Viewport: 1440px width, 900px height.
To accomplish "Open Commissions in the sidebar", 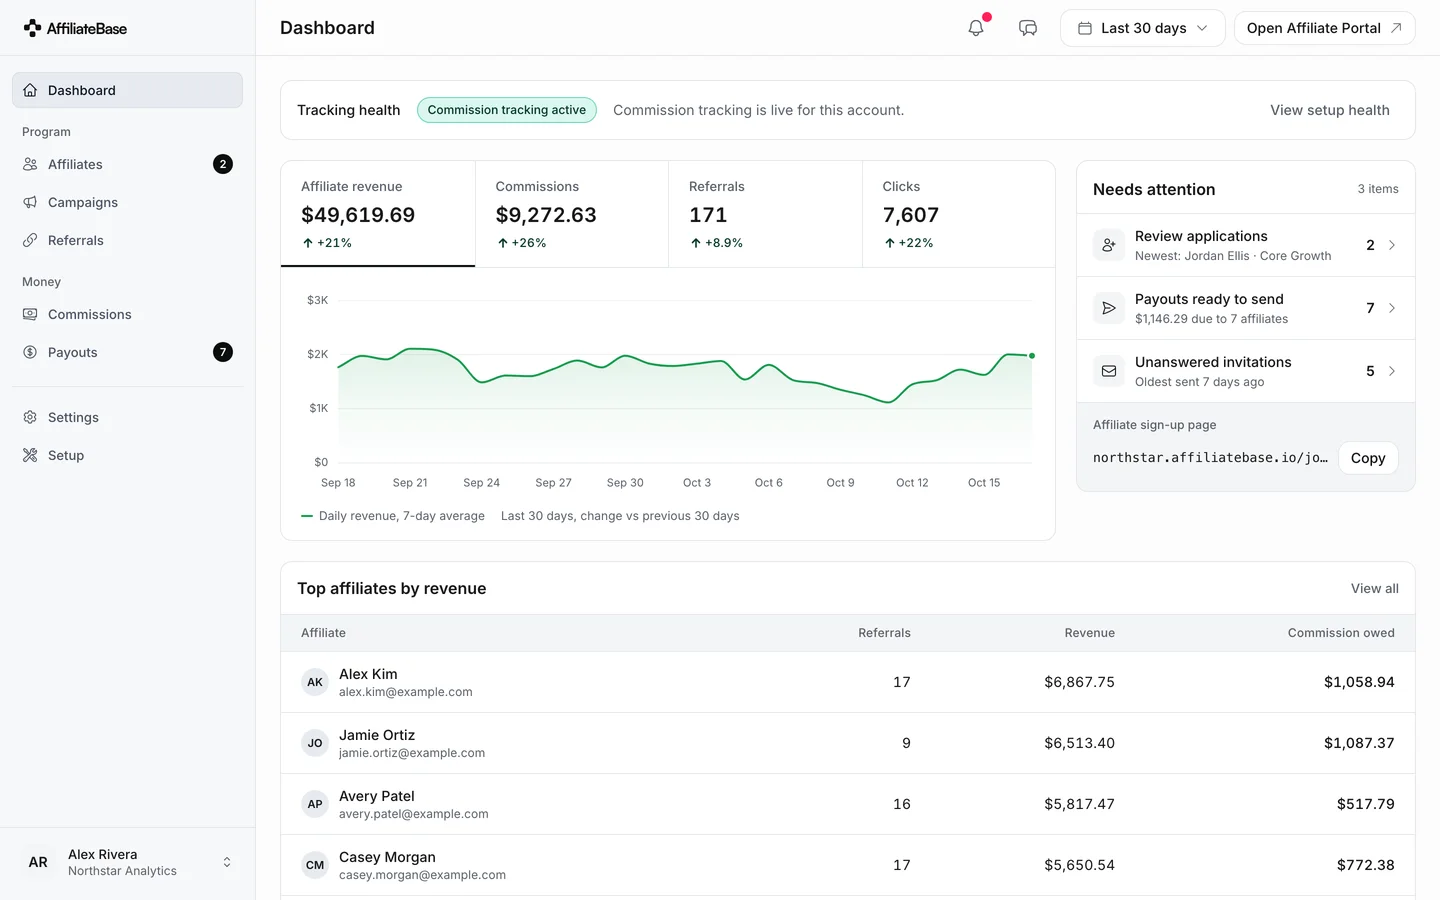I will pyautogui.click(x=127, y=314).
